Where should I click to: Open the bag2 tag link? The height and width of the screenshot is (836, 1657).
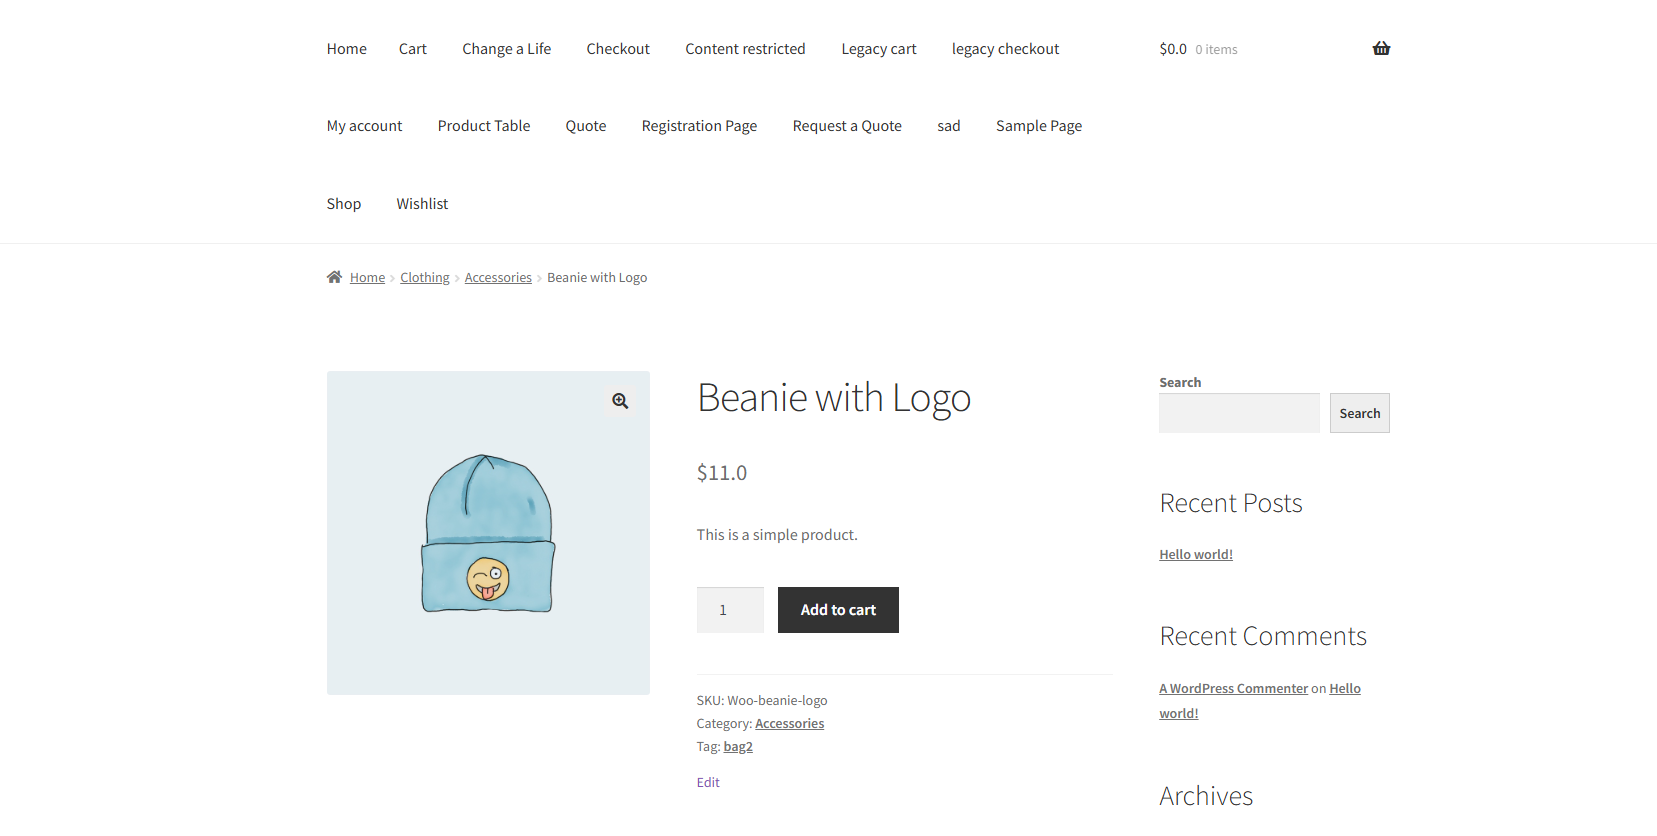tap(738, 747)
